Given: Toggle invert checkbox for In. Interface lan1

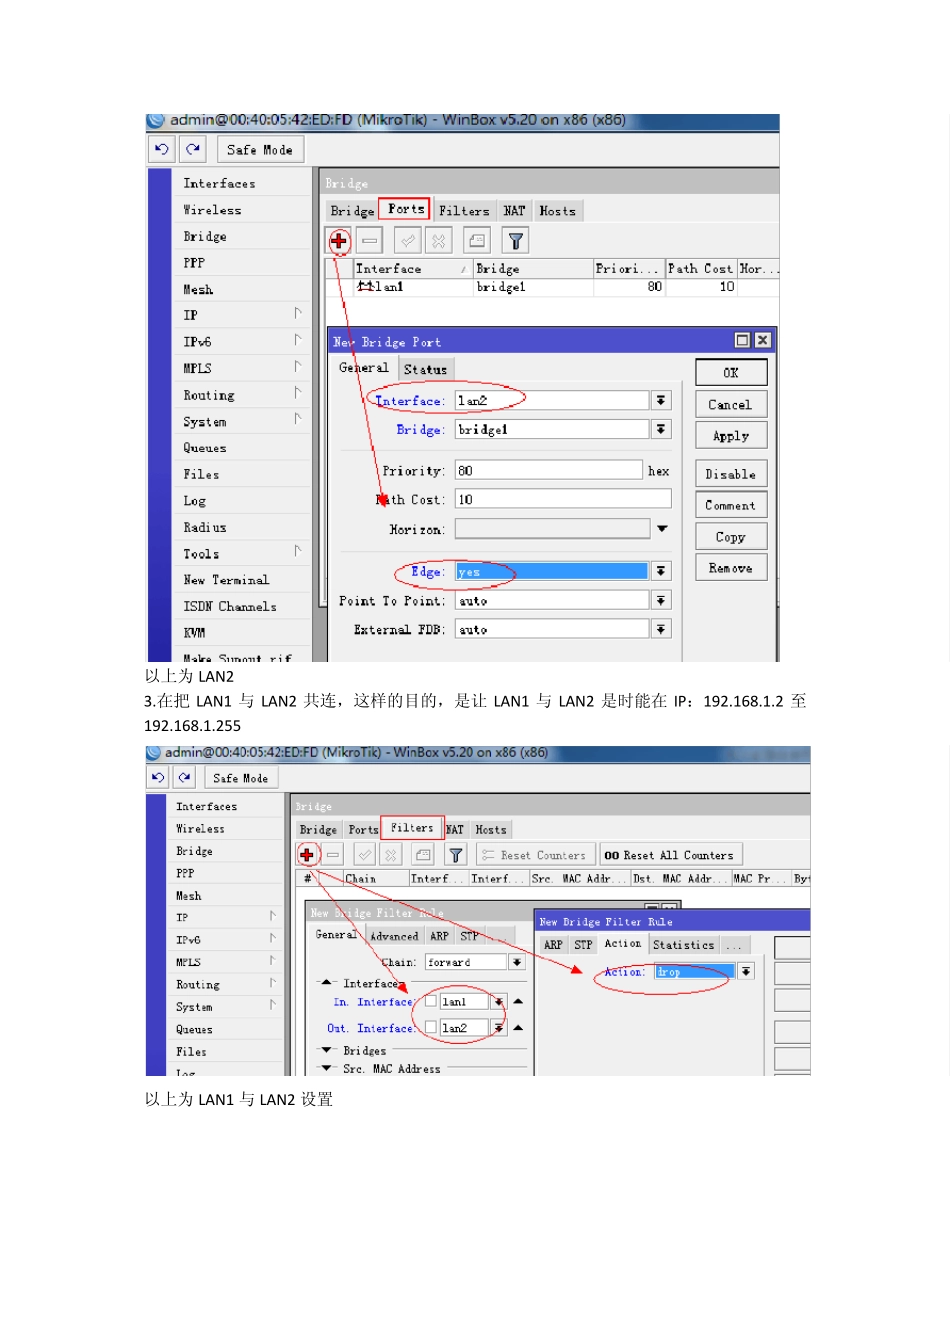Looking at the screenshot, I should click(431, 1001).
